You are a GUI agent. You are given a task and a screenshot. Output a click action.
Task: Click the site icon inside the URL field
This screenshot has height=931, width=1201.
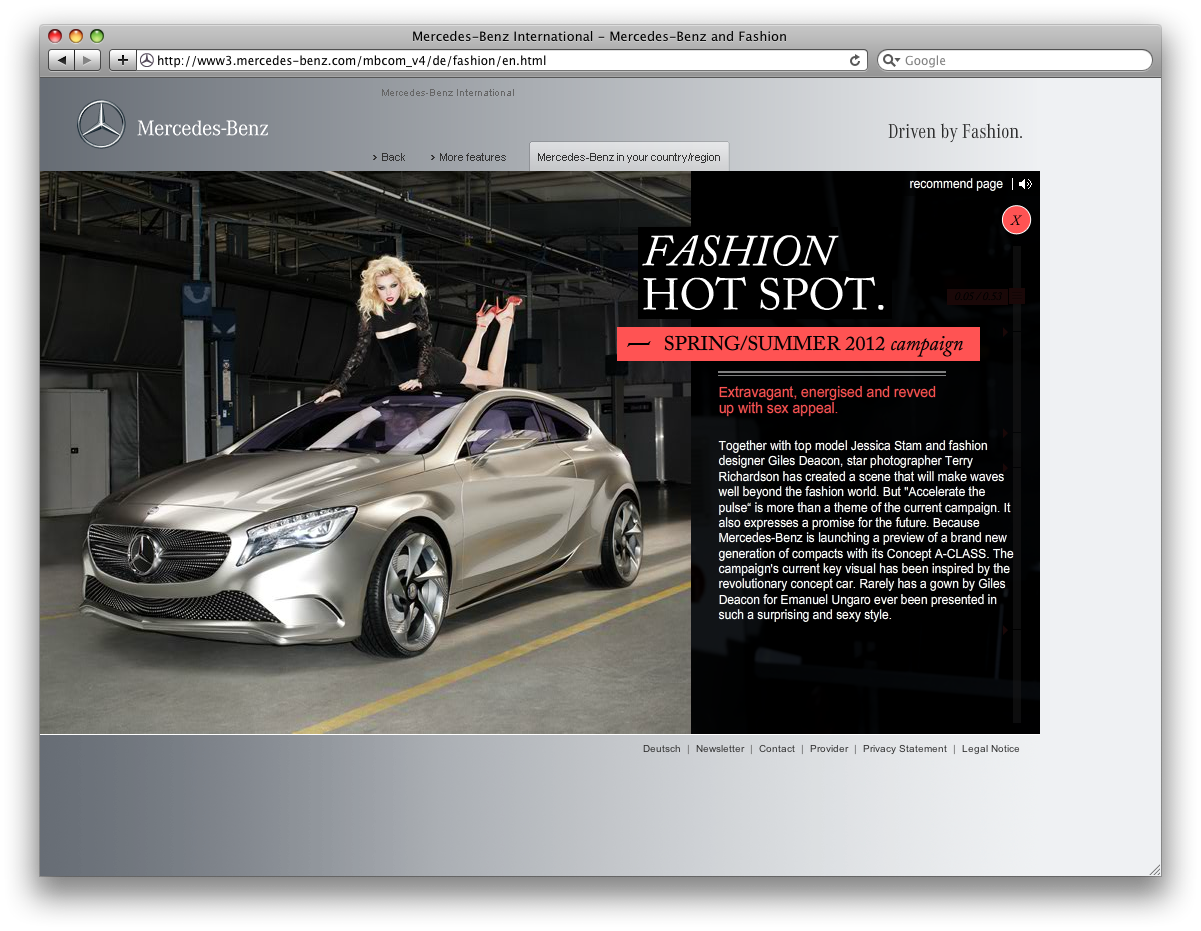(147, 60)
